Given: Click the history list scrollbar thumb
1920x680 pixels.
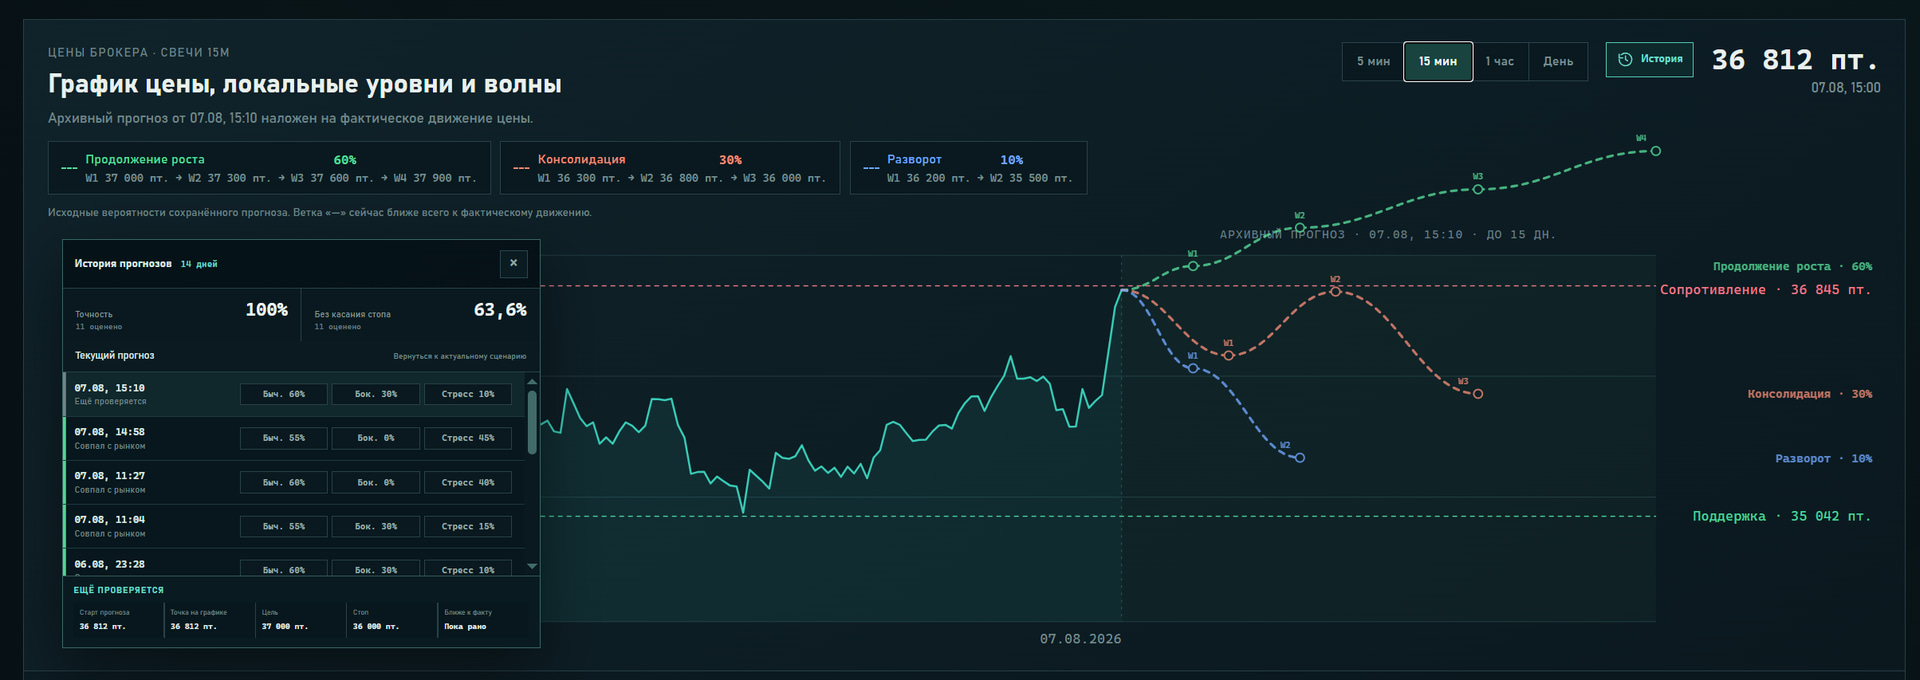Looking at the screenshot, I should click(x=532, y=422).
